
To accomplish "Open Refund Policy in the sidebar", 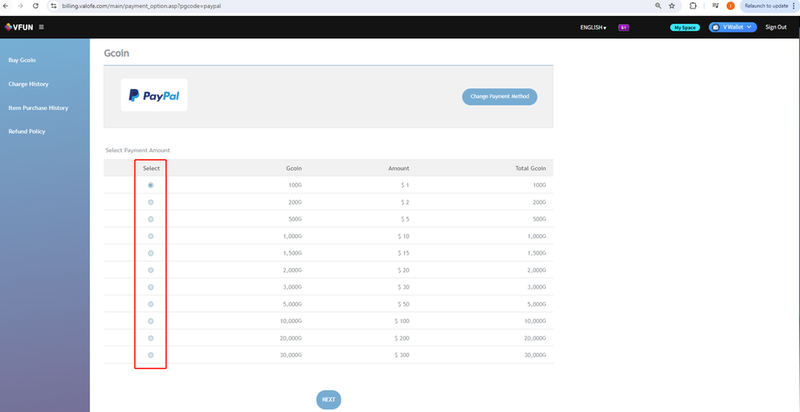I will click(x=27, y=131).
